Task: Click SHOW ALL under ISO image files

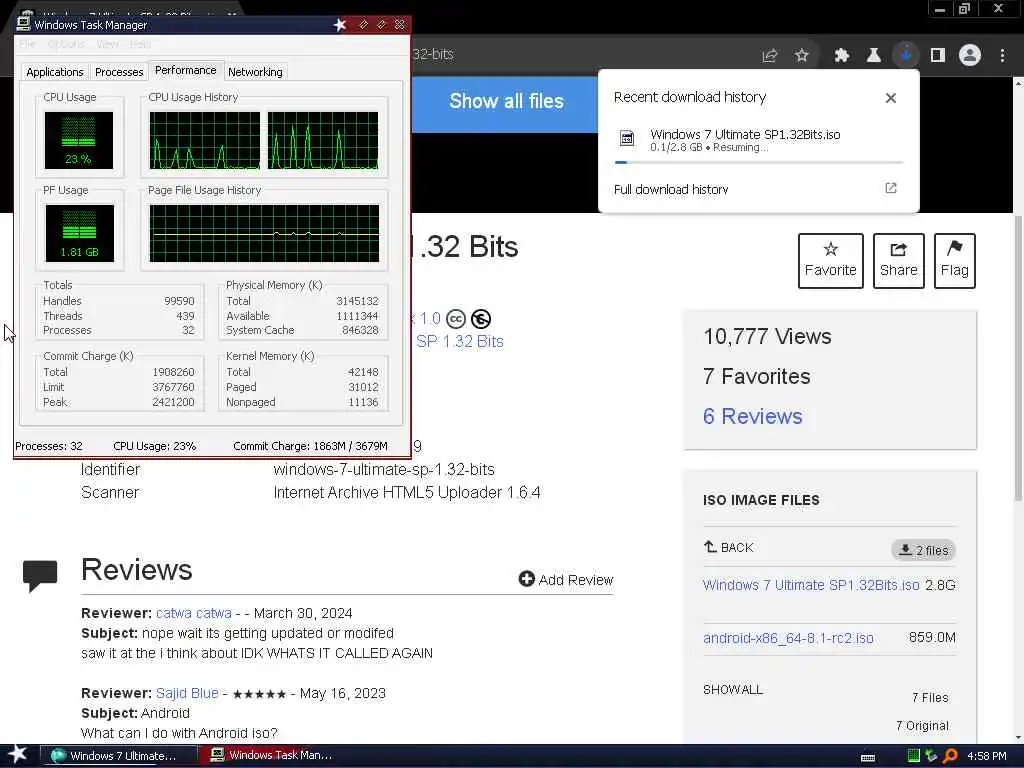Action: pos(733,690)
